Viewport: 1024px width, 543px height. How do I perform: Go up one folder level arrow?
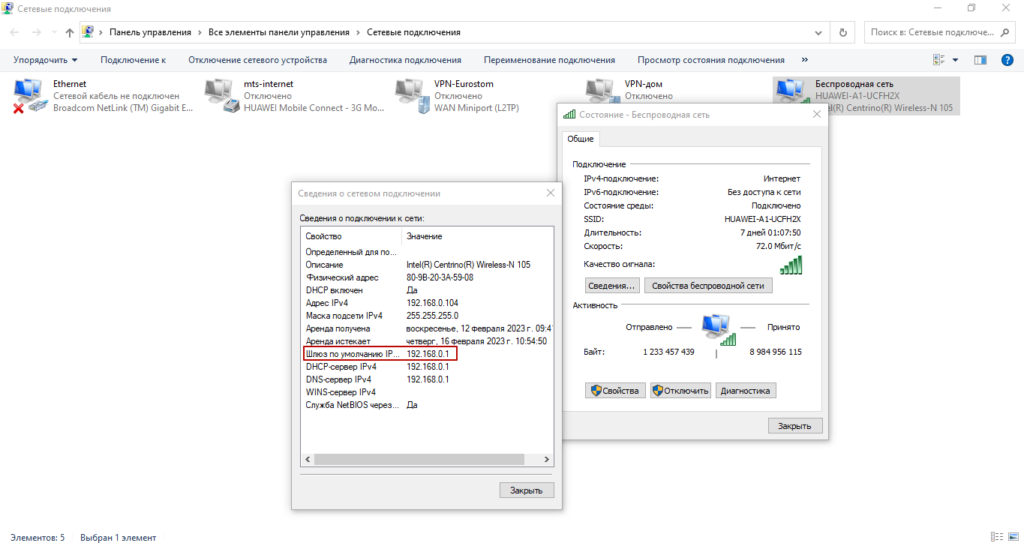tap(69, 32)
